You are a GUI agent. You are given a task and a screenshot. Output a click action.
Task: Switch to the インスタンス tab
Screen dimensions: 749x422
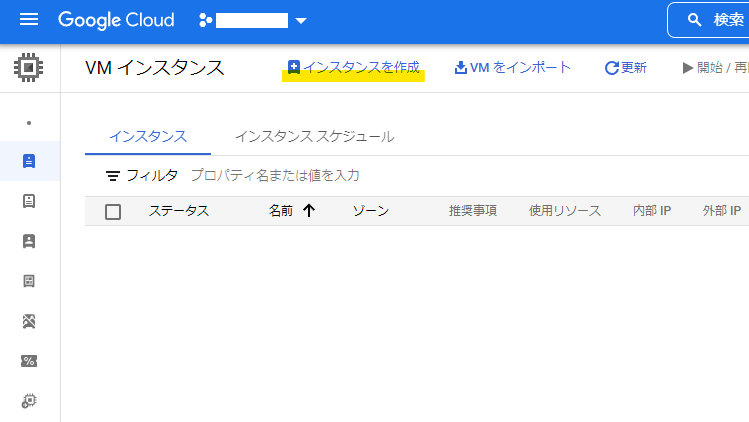(x=148, y=137)
